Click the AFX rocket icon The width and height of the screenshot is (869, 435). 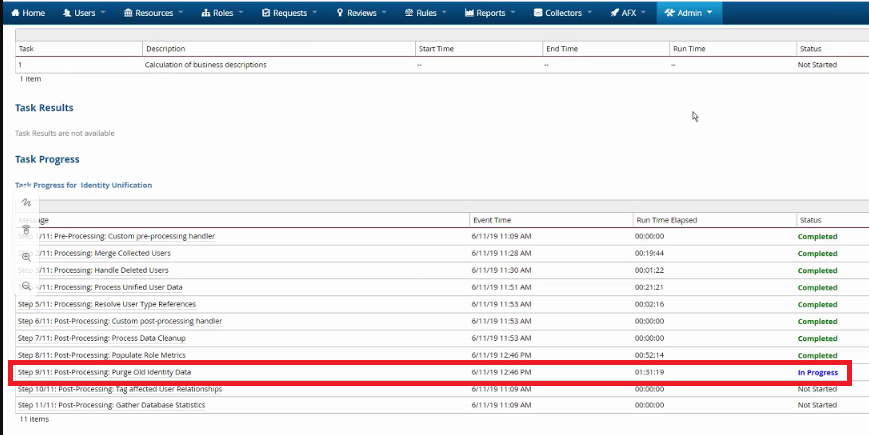[x=614, y=13]
